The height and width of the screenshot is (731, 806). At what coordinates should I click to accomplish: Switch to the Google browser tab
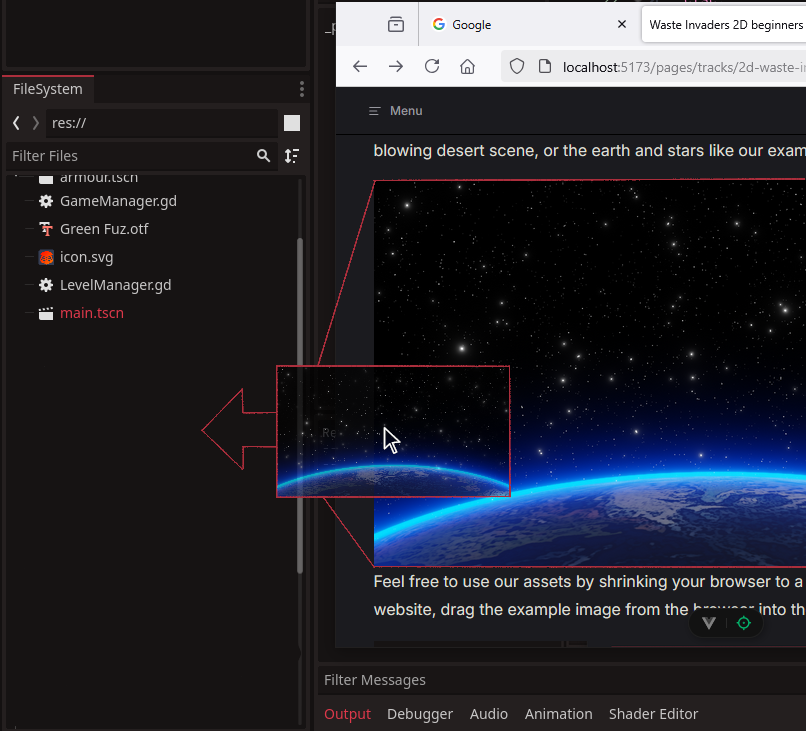tap(529, 24)
